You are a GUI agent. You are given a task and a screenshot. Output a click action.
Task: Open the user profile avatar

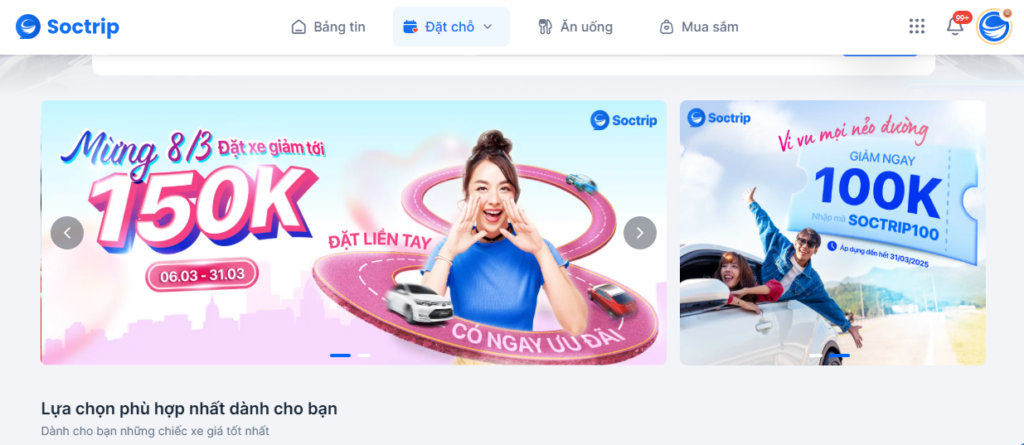tap(994, 27)
